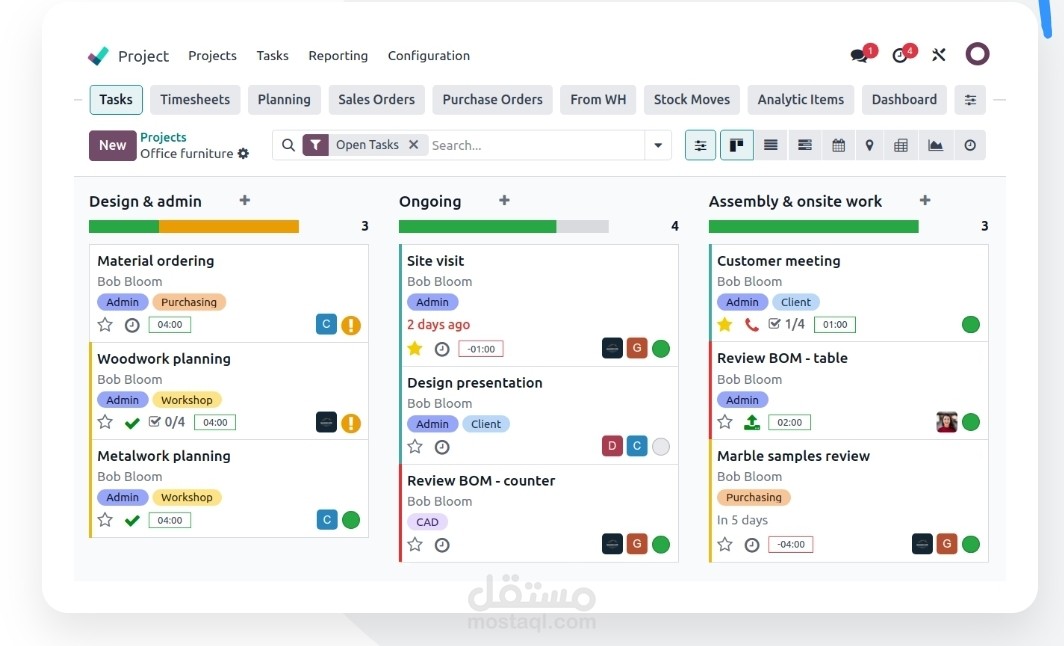The height and width of the screenshot is (646, 1064).
Task: Open state selector on Material ordering card
Action: click(351, 325)
